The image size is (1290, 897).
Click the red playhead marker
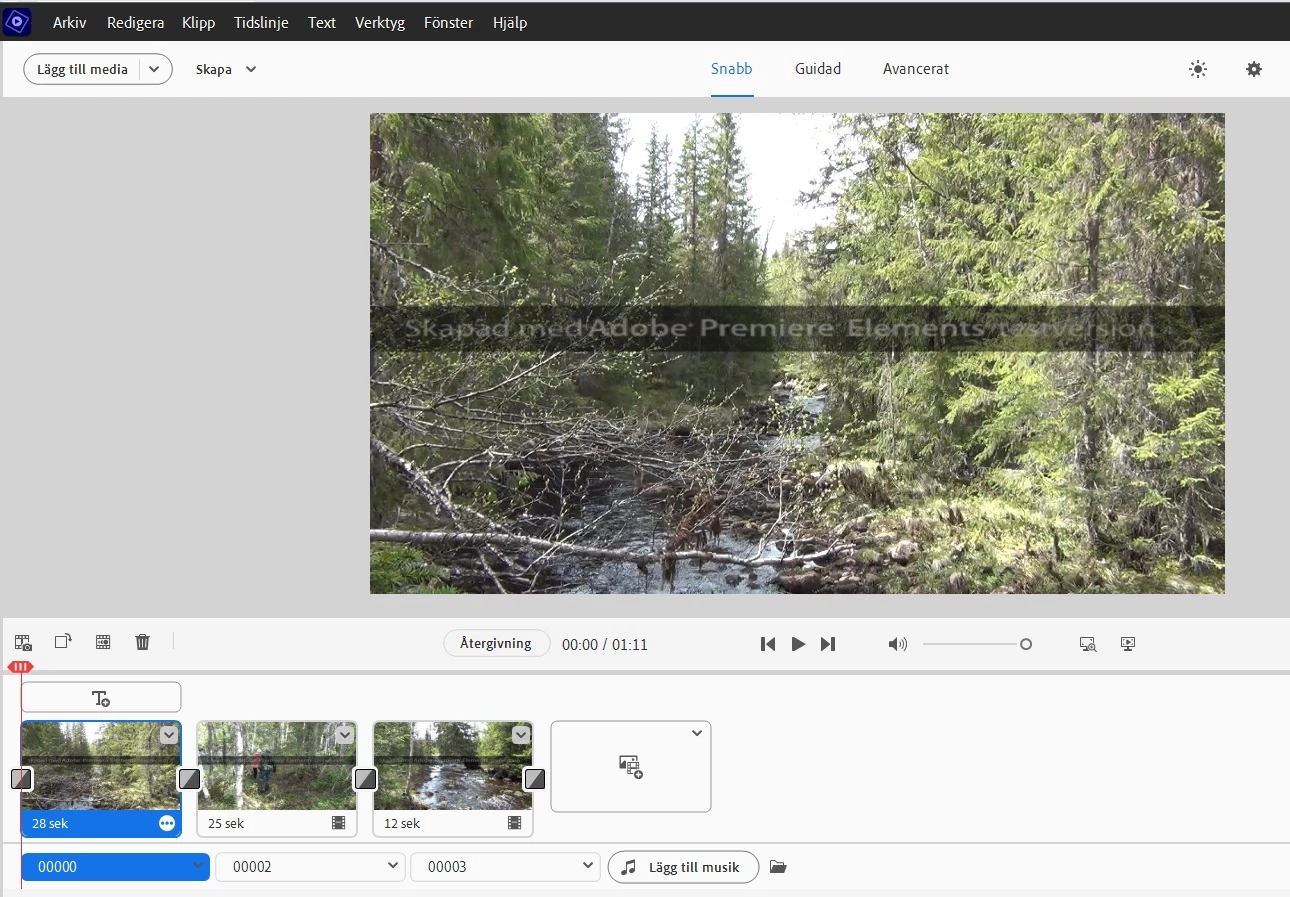tap(21, 667)
